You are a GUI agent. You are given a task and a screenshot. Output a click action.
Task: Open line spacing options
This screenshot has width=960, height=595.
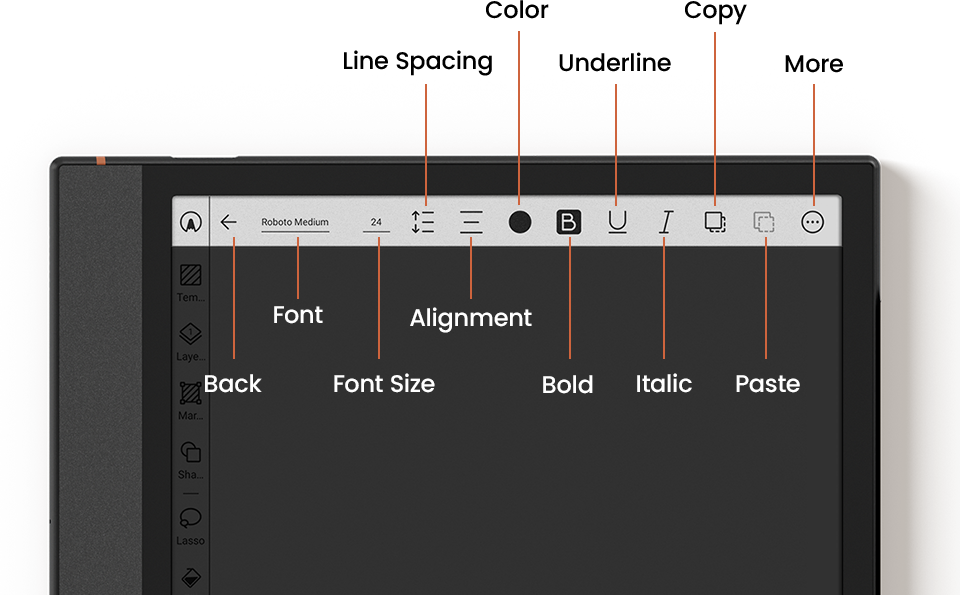(423, 222)
